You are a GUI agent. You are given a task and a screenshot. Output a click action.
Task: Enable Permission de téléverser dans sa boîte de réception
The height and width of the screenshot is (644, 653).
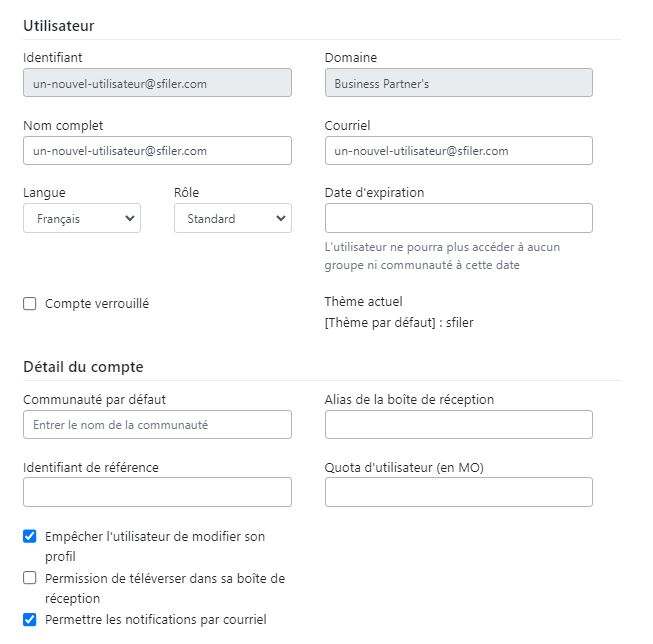tap(30, 578)
